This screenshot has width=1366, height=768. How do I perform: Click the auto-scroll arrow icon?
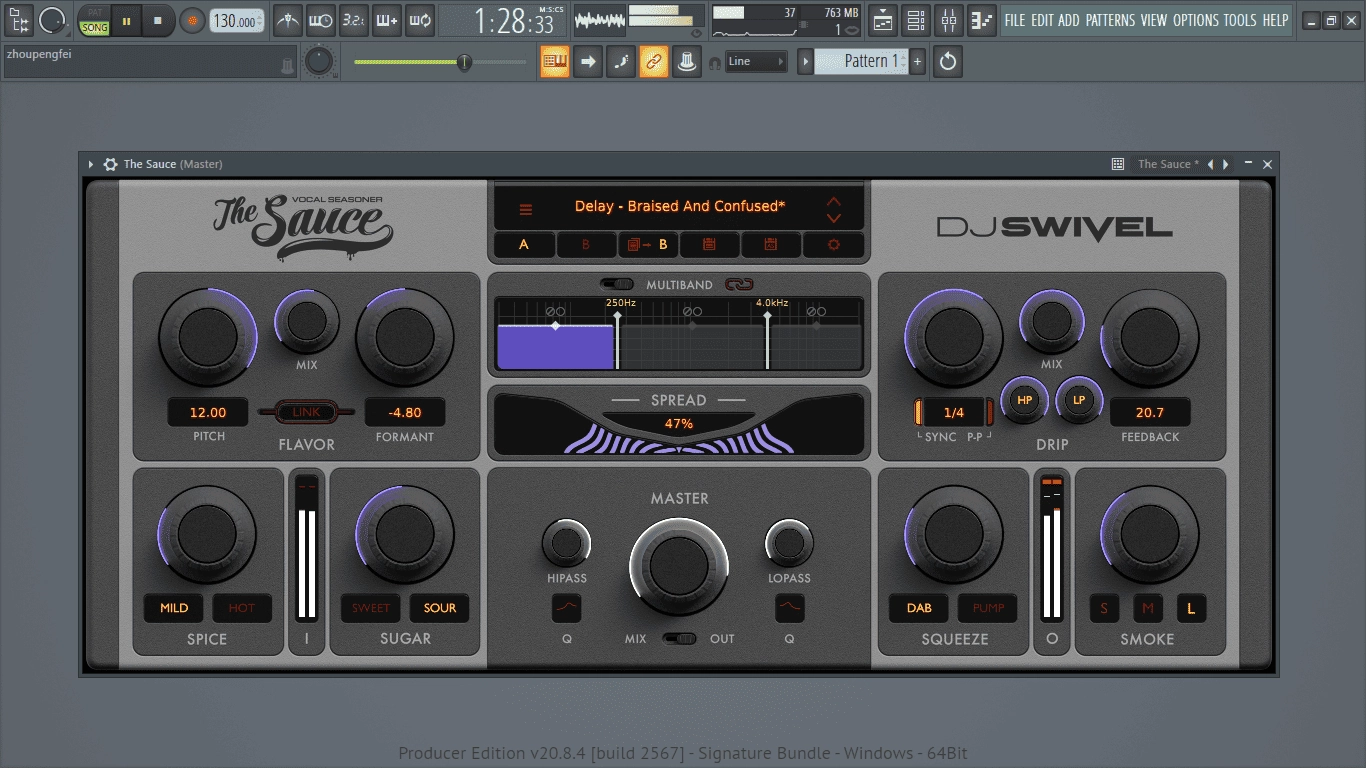[588, 62]
